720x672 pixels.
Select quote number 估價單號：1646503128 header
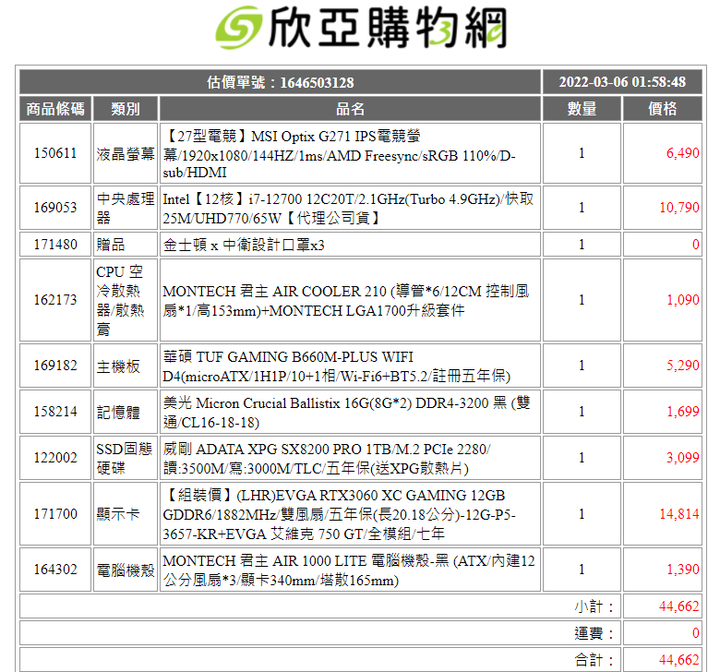coord(280,82)
